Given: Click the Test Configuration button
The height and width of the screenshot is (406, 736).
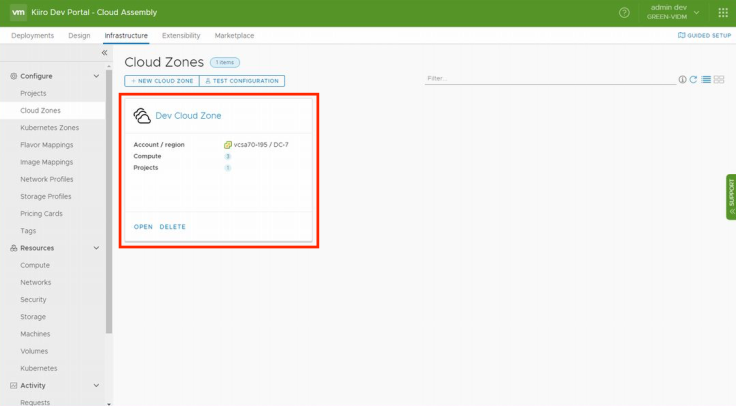Looking at the screenshot, I should click(x=242, y=81).
